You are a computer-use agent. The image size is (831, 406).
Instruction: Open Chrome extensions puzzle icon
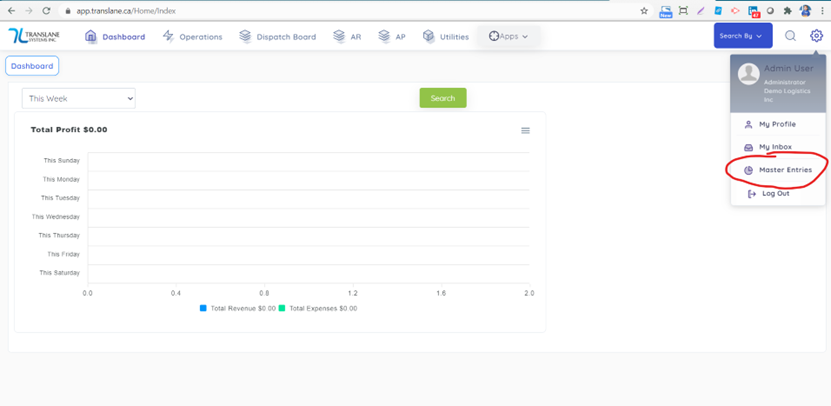coord(787,10)
